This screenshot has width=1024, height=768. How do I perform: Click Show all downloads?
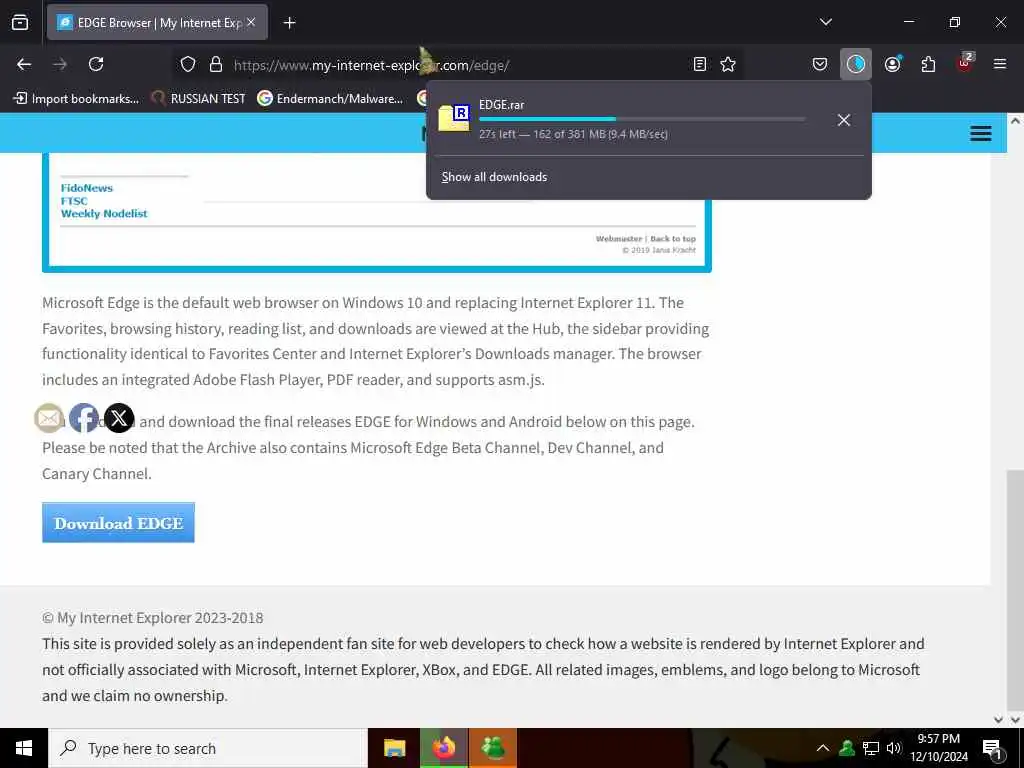494,177
